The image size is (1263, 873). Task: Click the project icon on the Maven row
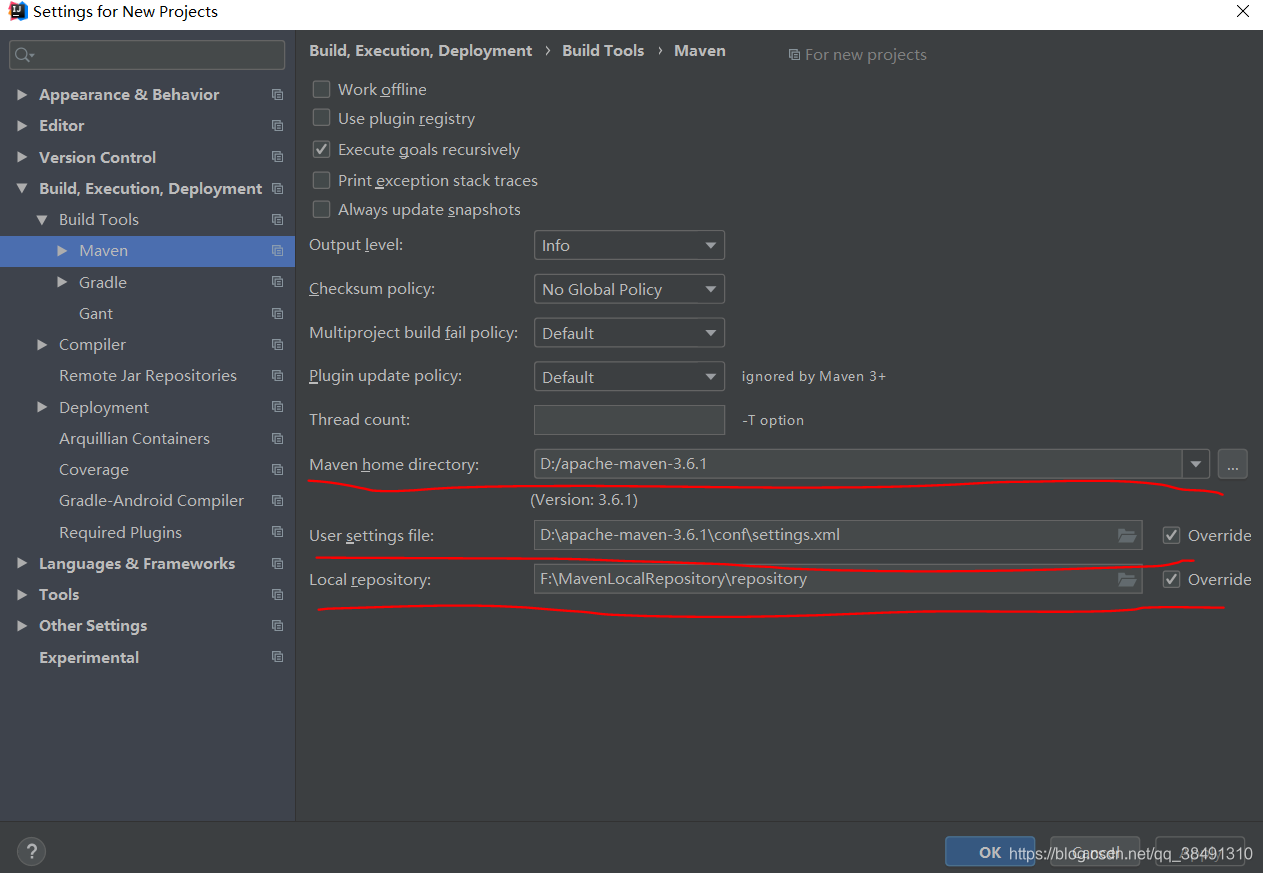point(277,251)
